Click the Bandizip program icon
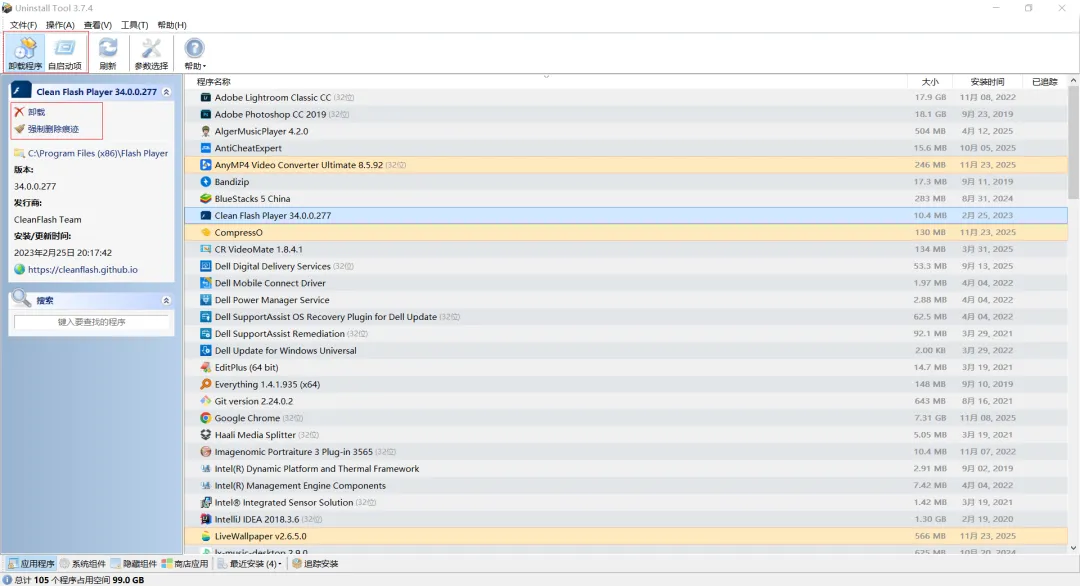The width and height of the screenshot is (1080, 586). tap(205, 182)
